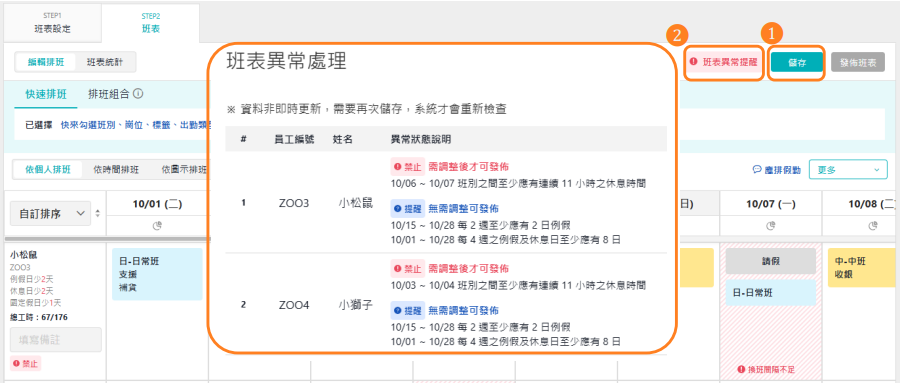
Task: Switch to 編輯排班 mode
Action: click(x=45, y=61)
